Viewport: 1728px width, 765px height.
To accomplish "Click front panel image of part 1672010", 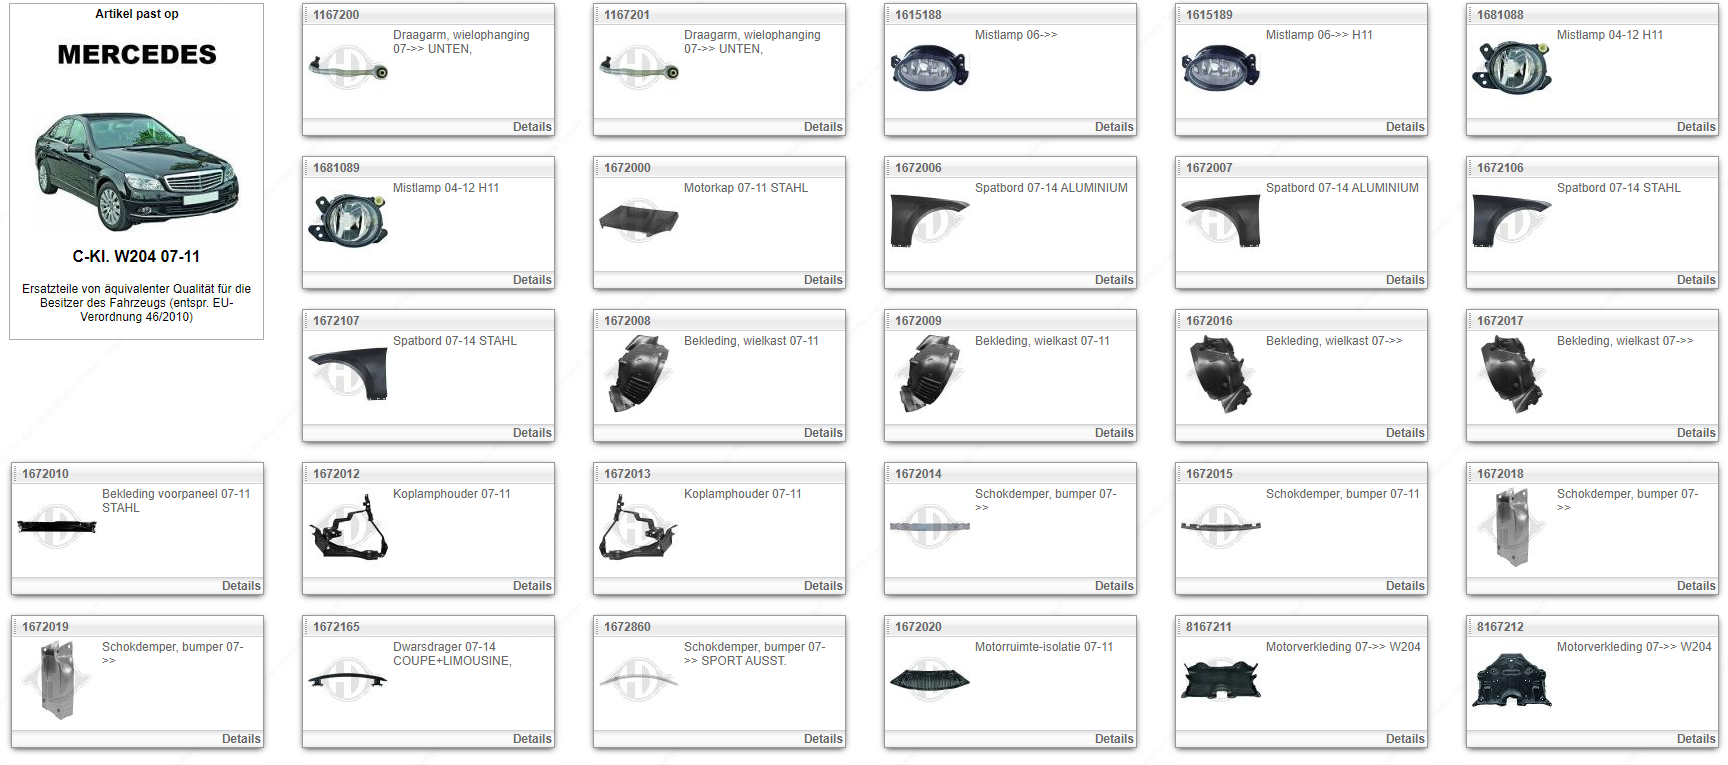I will tap(57, 527).
